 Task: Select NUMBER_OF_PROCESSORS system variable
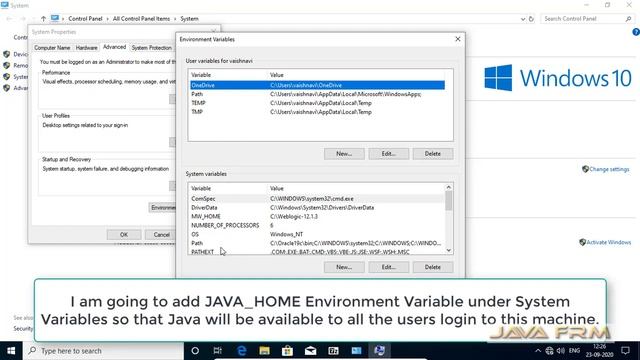(x=317, y=225)
